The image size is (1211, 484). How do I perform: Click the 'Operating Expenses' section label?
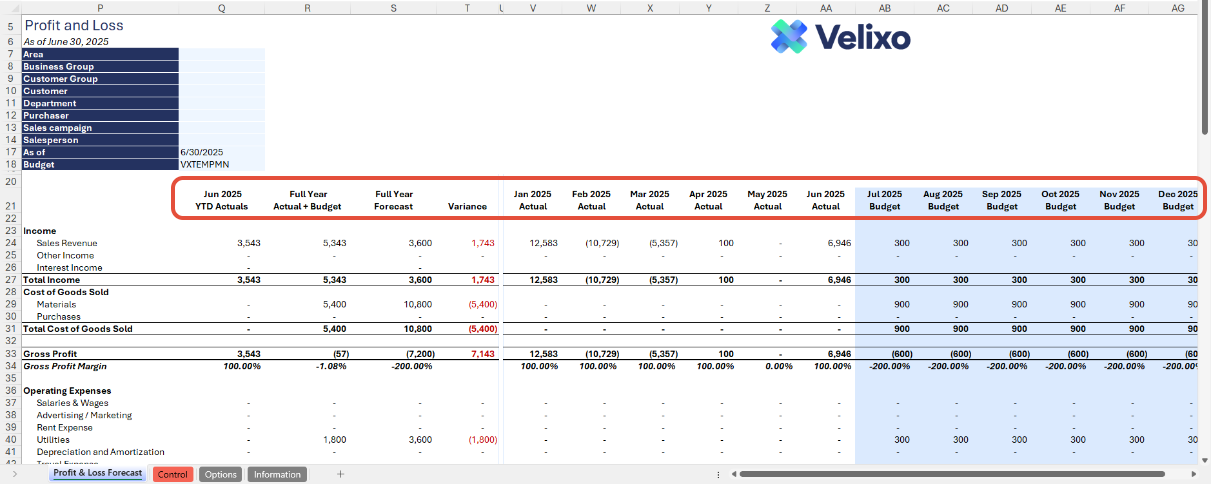(x=67, y=391)
